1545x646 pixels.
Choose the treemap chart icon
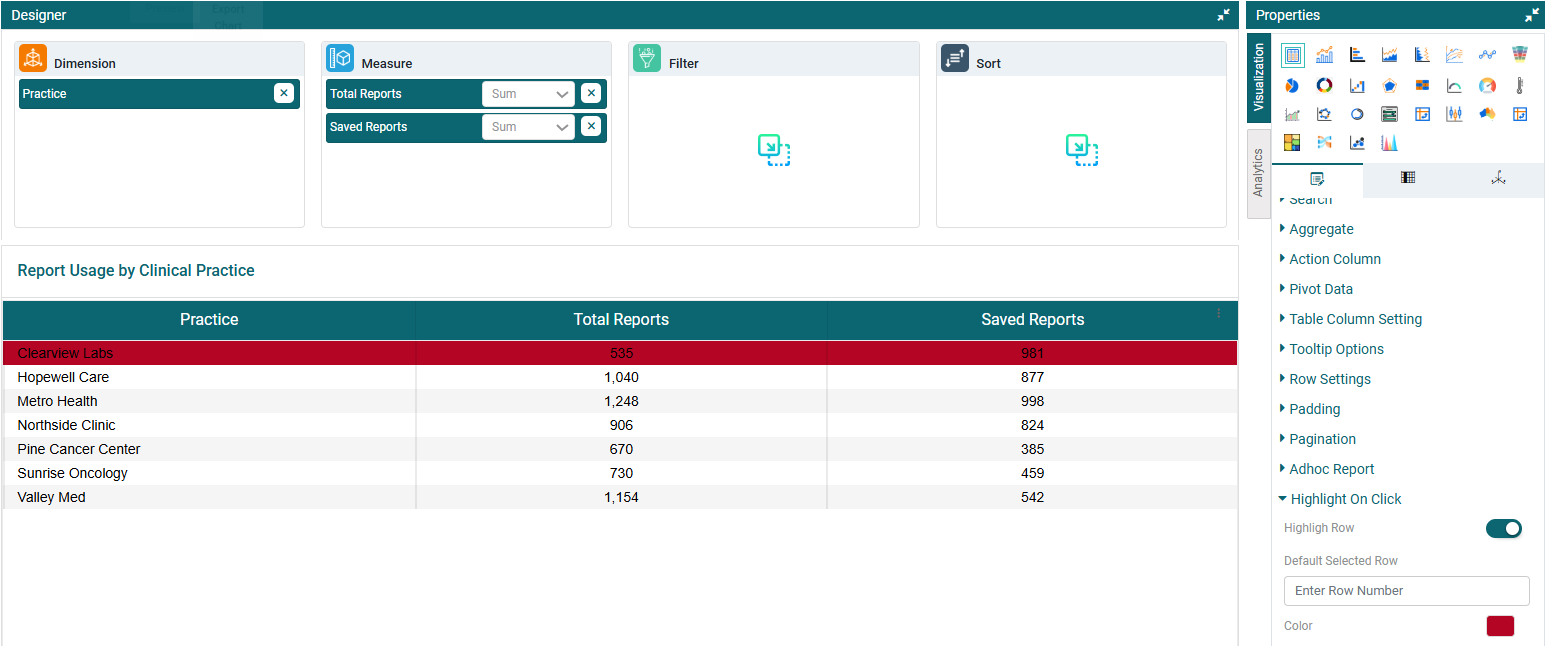[1292, 142]
